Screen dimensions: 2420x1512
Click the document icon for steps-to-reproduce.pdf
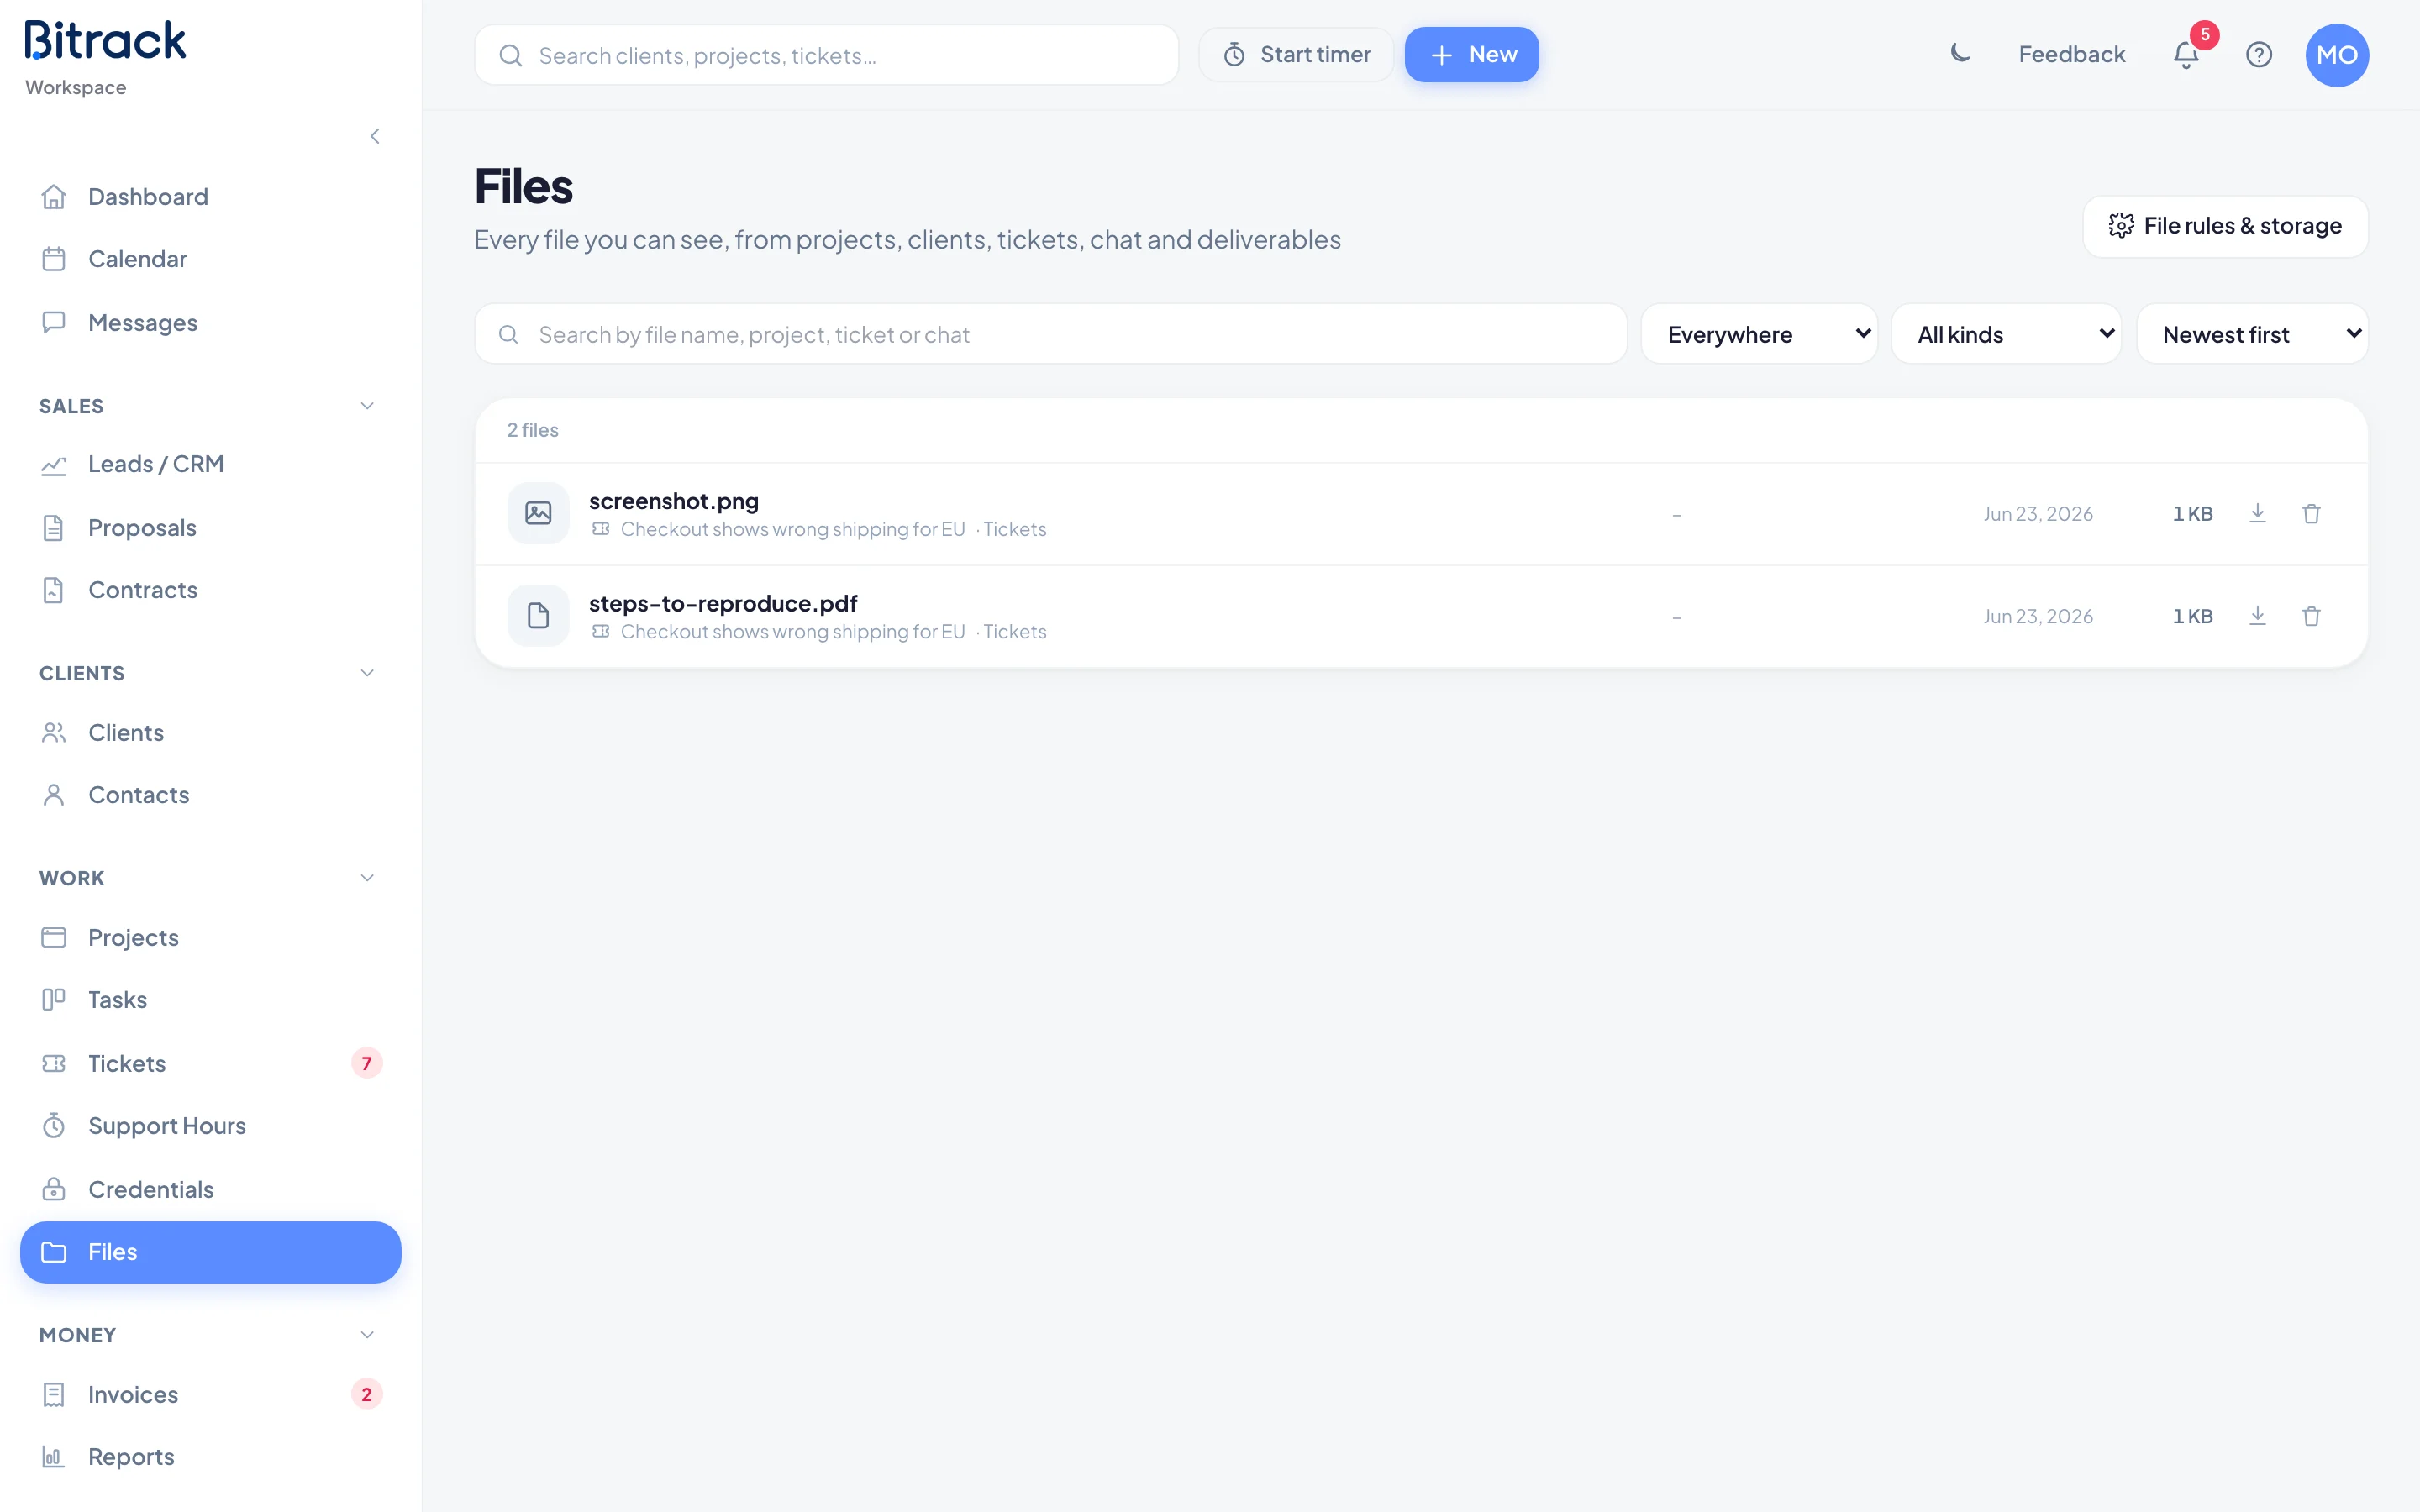click(538, 616)
